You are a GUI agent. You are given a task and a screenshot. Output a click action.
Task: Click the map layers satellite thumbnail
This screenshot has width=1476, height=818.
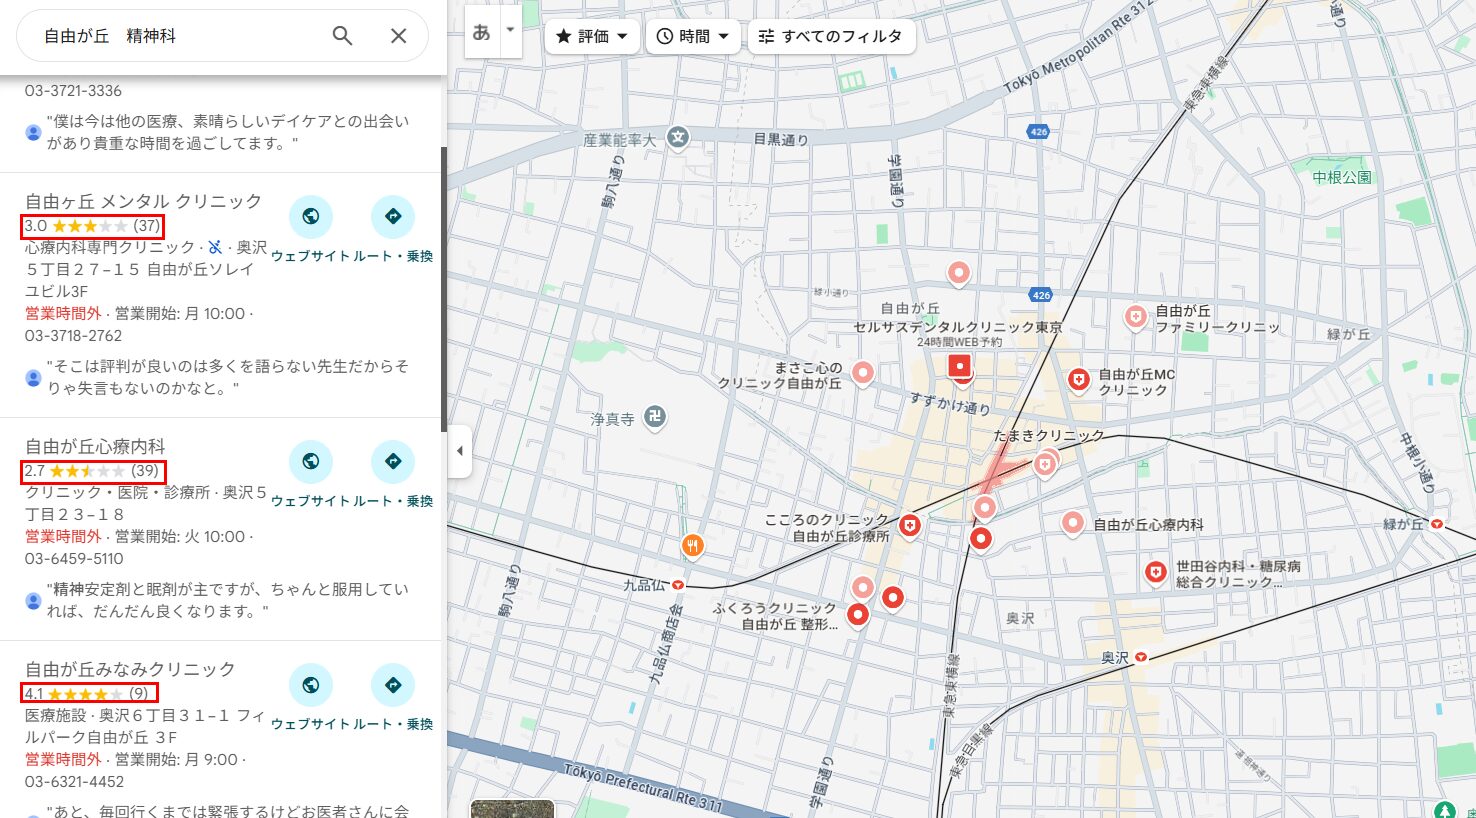pos(512,808)
